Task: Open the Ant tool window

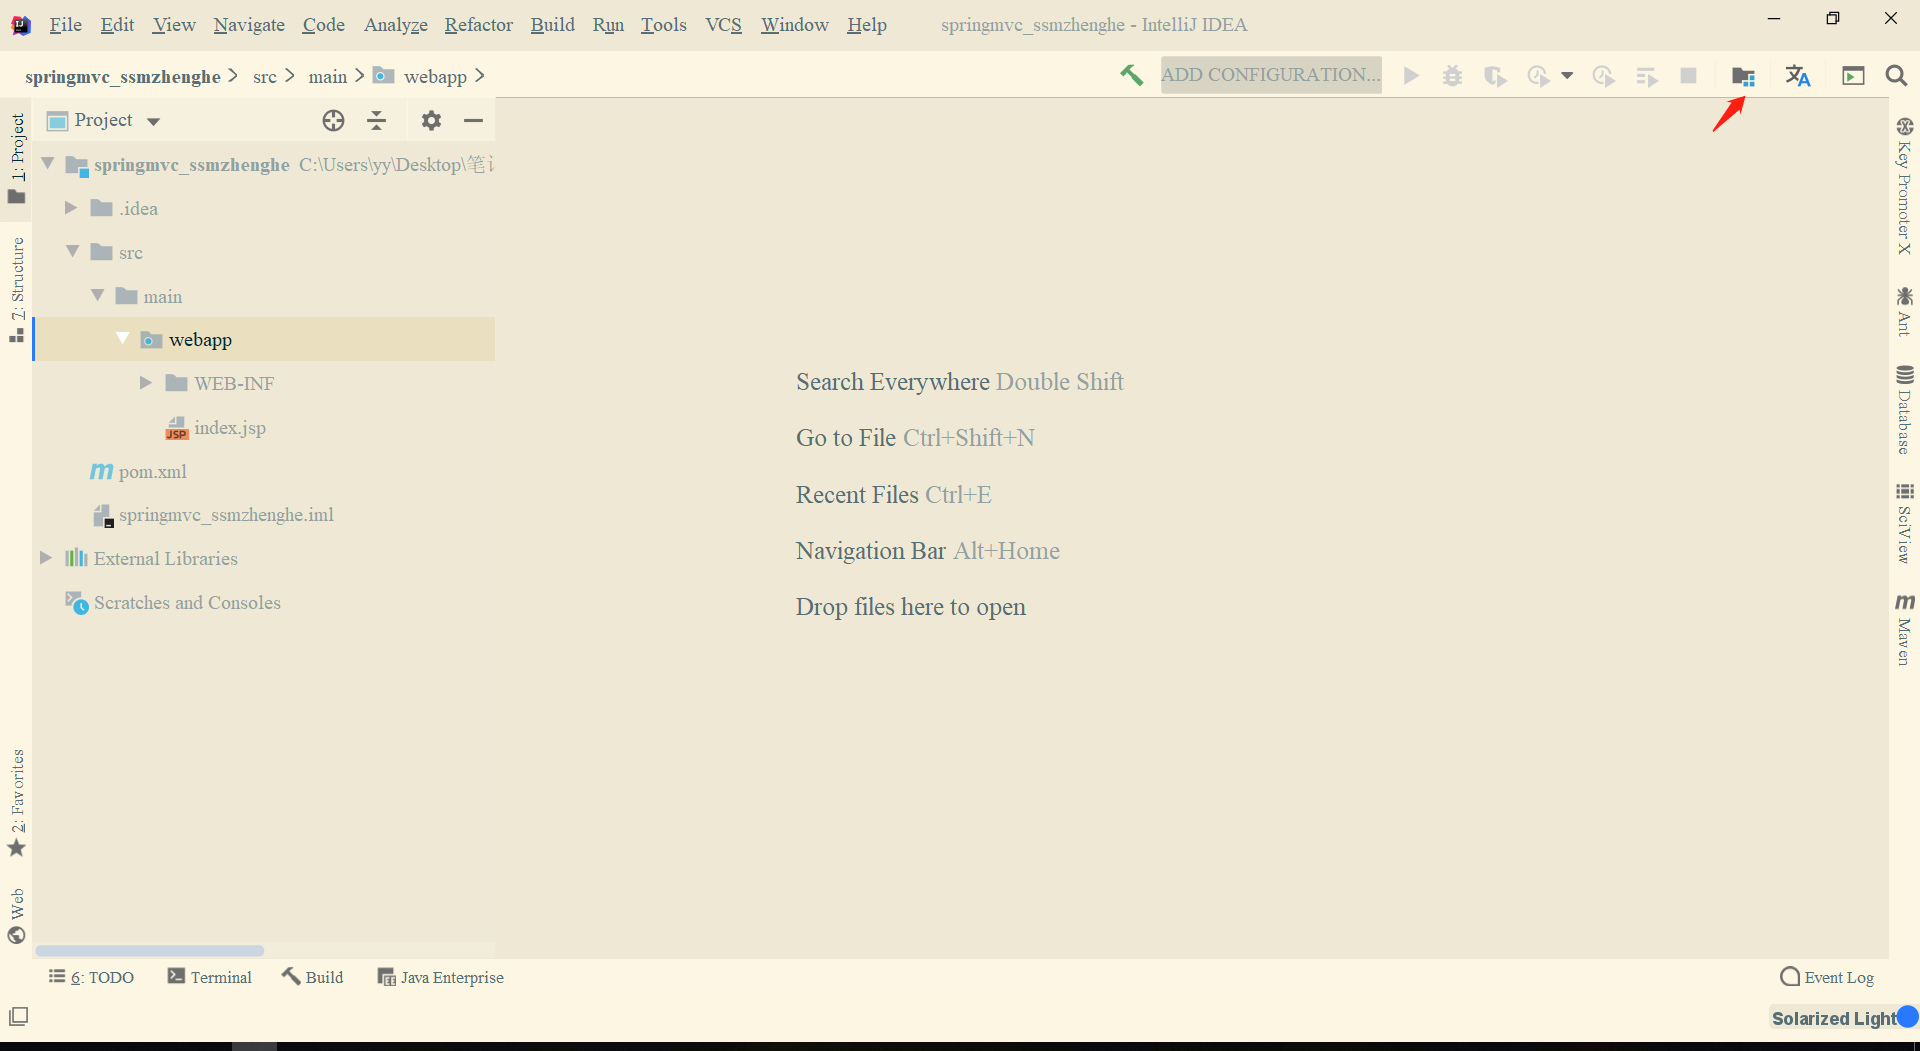Action: pyautogui.click(x=1904, y=312)
